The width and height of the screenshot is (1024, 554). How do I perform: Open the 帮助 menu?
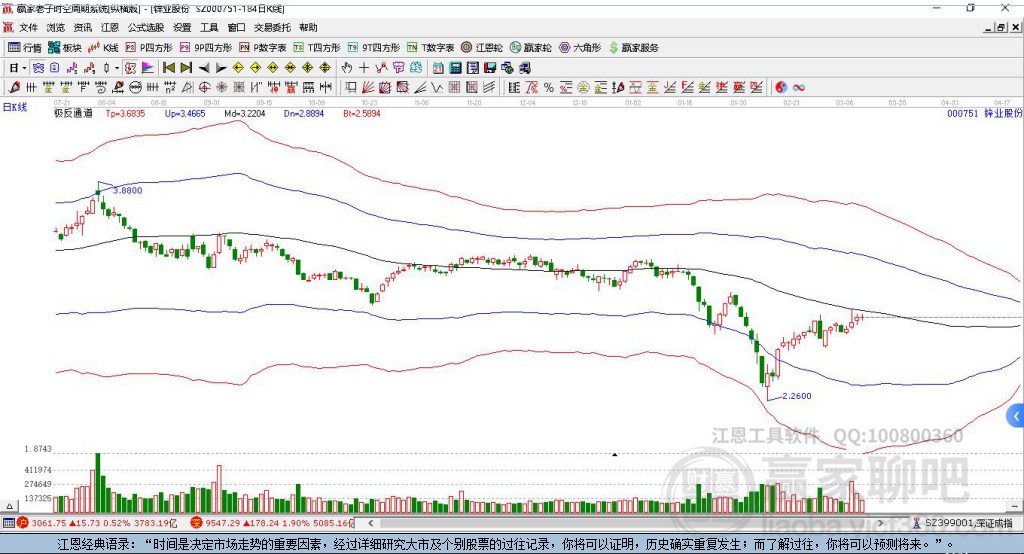308,27
